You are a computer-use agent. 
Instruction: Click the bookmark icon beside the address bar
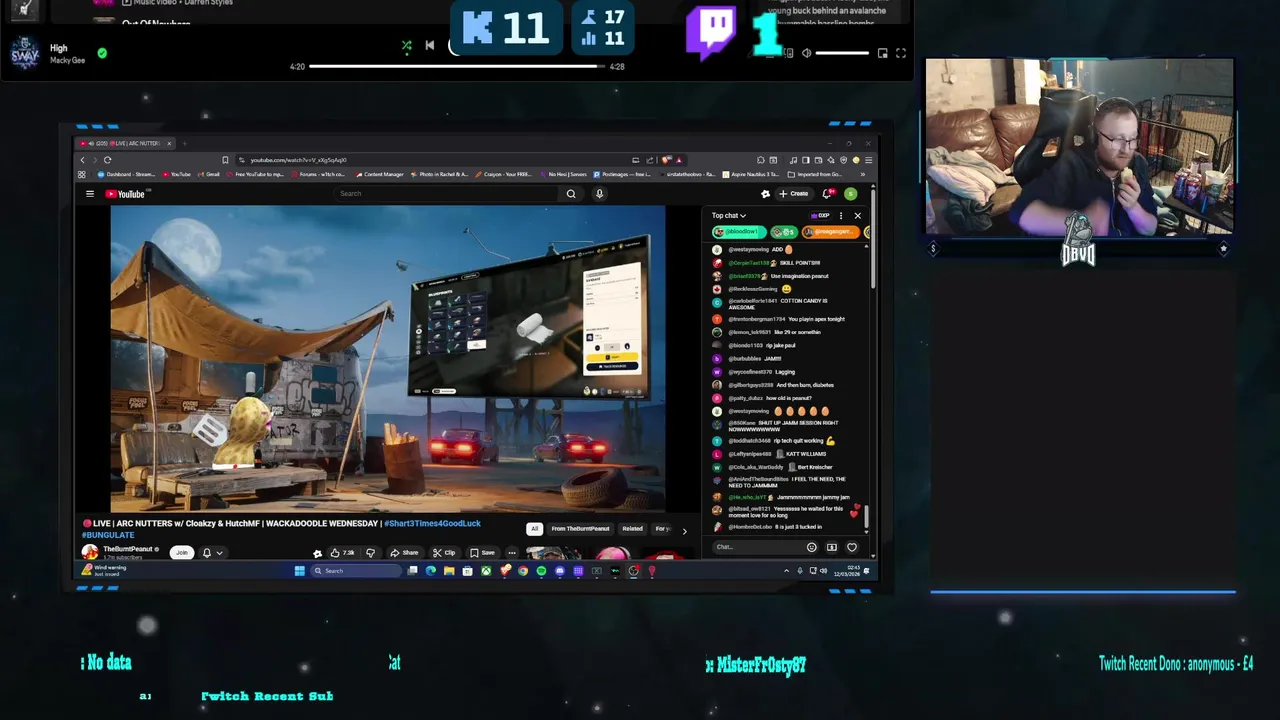pos(225,160)
